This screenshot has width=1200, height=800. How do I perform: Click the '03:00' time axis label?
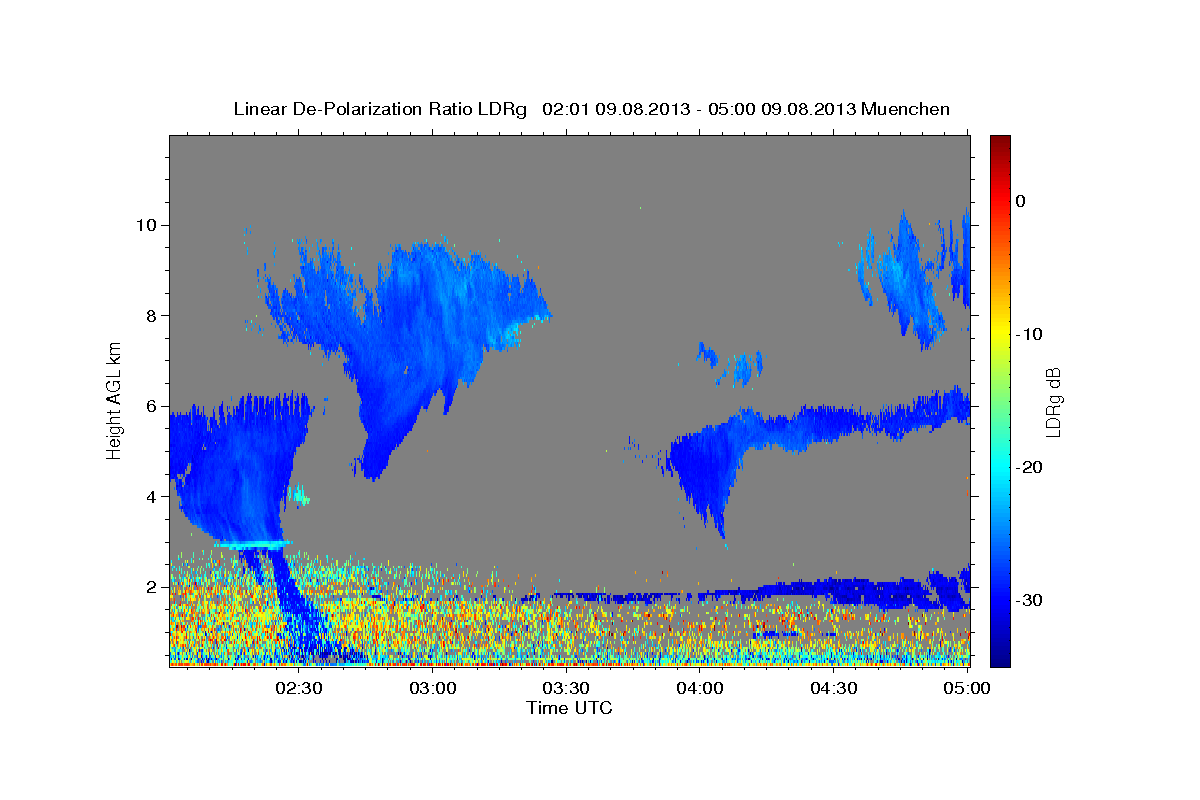coord(433,688)
